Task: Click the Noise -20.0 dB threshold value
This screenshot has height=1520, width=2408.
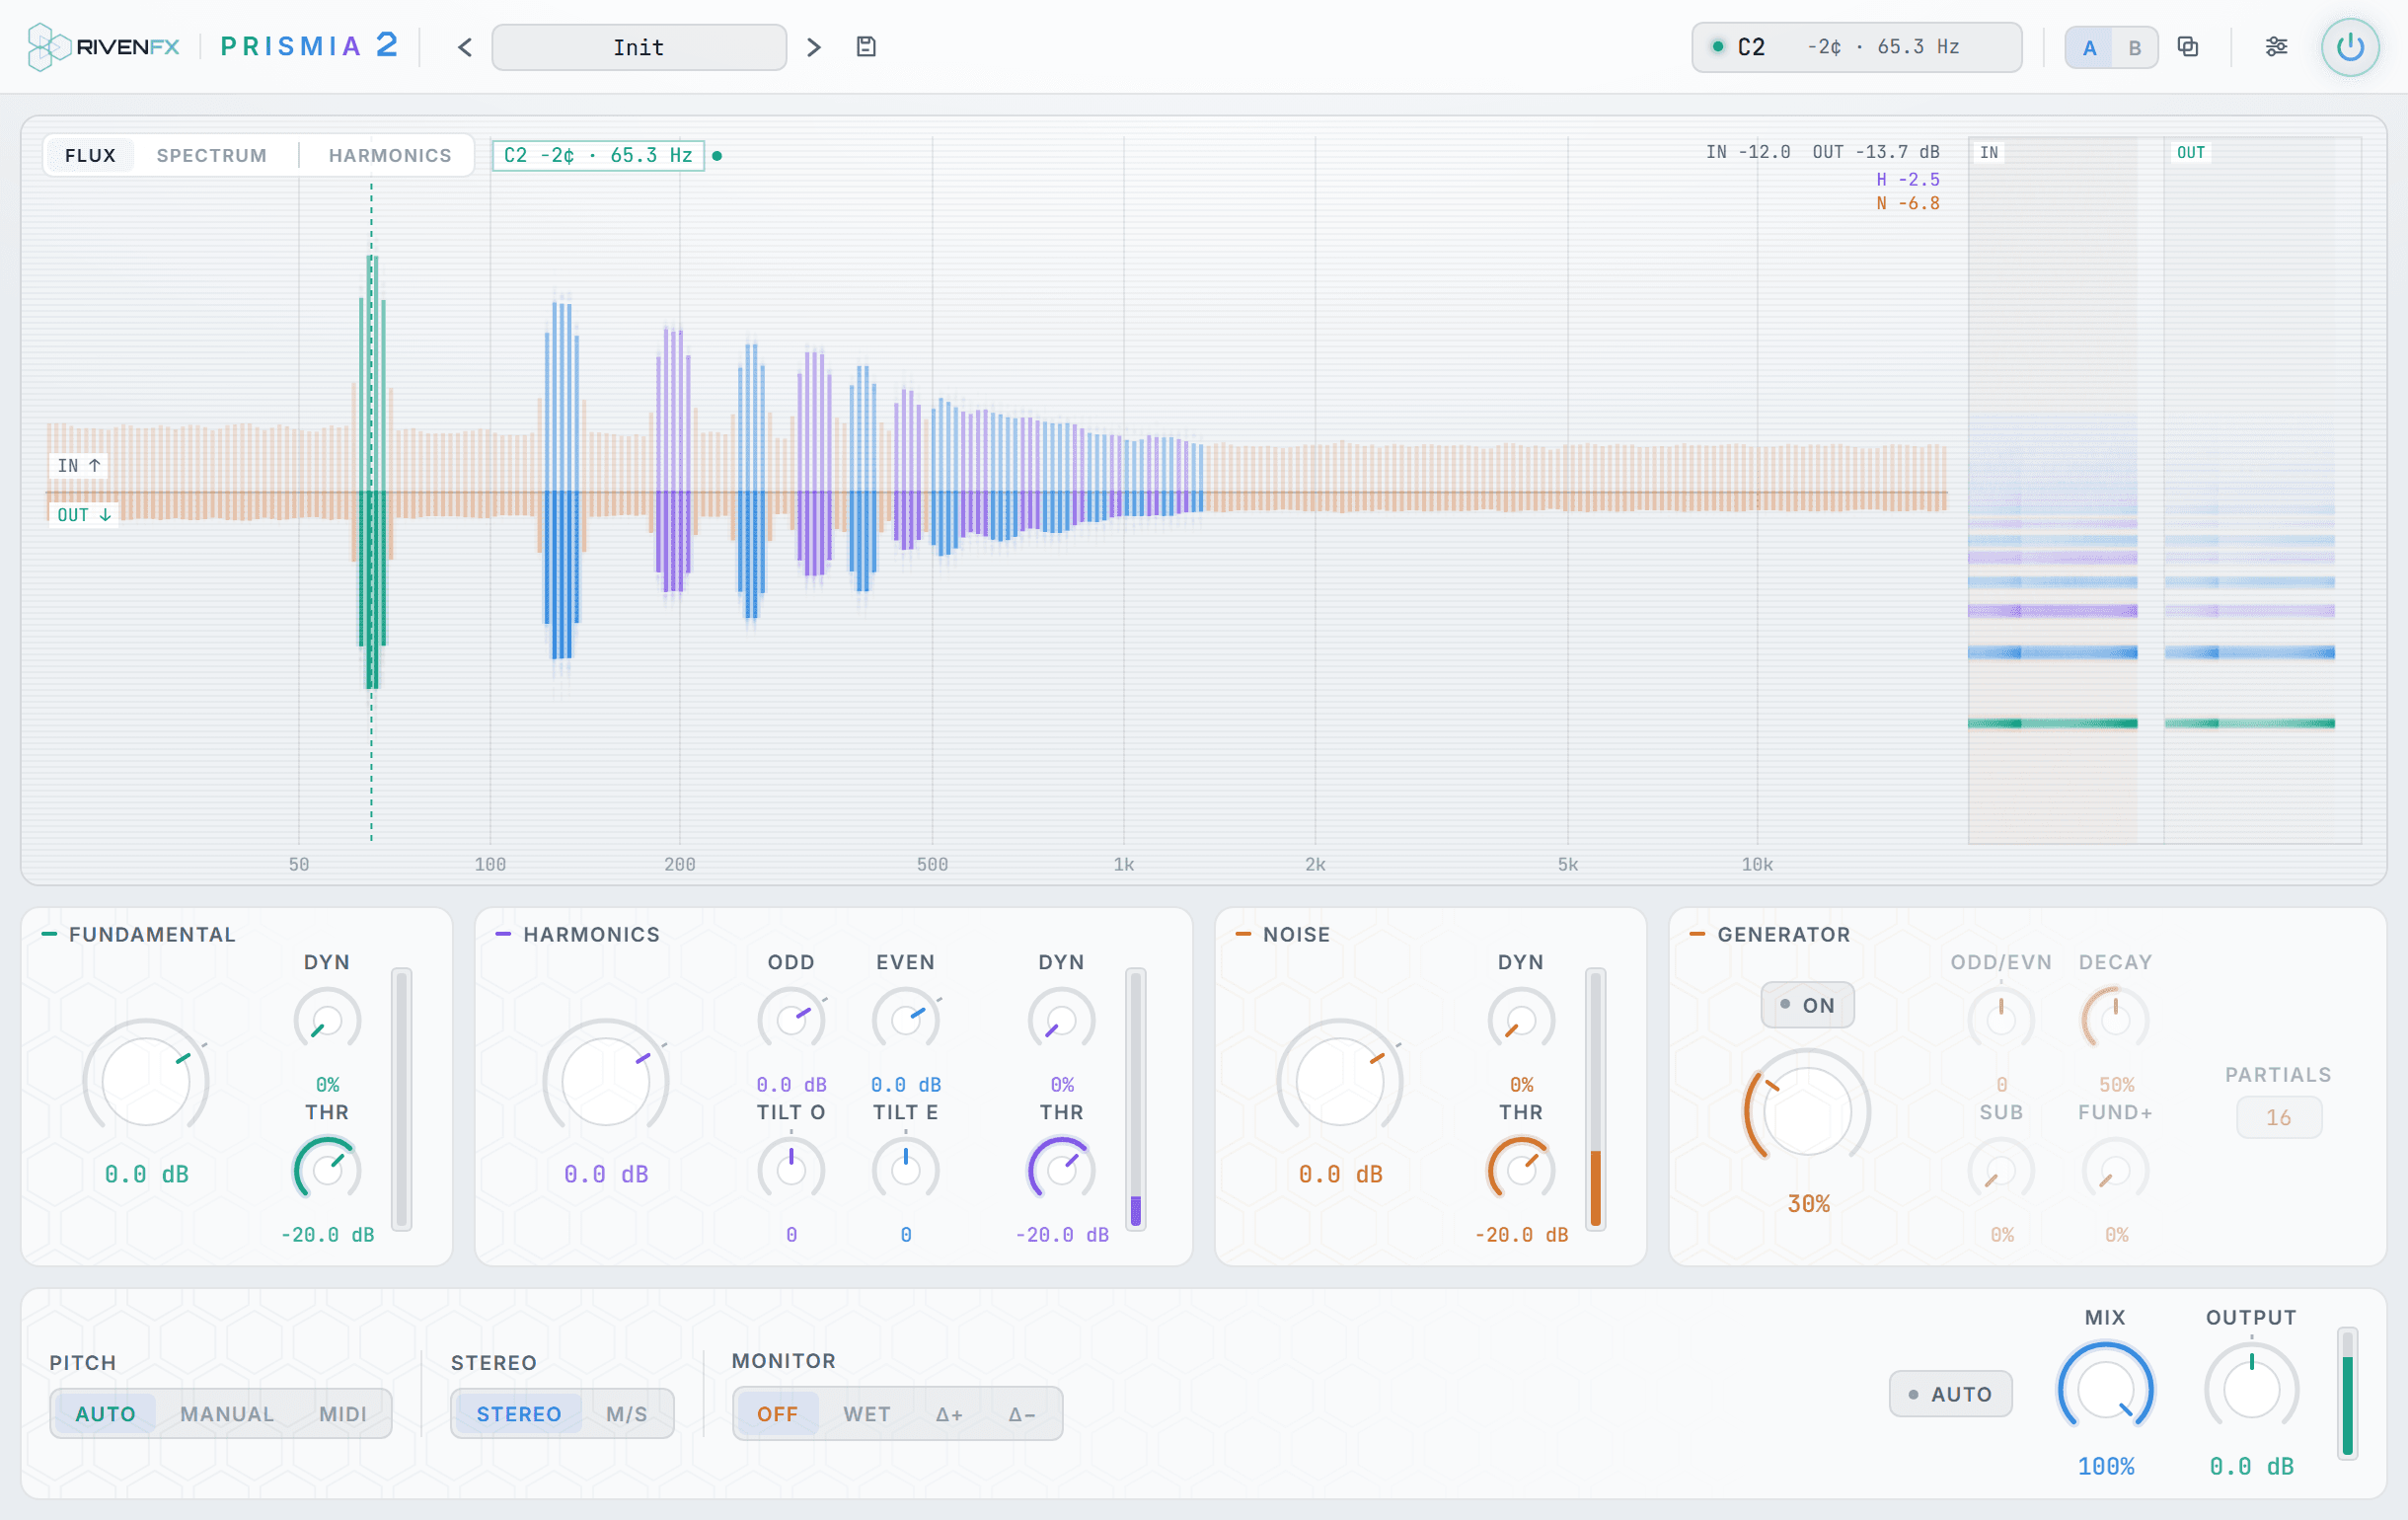Action: coord(1521,1235)
